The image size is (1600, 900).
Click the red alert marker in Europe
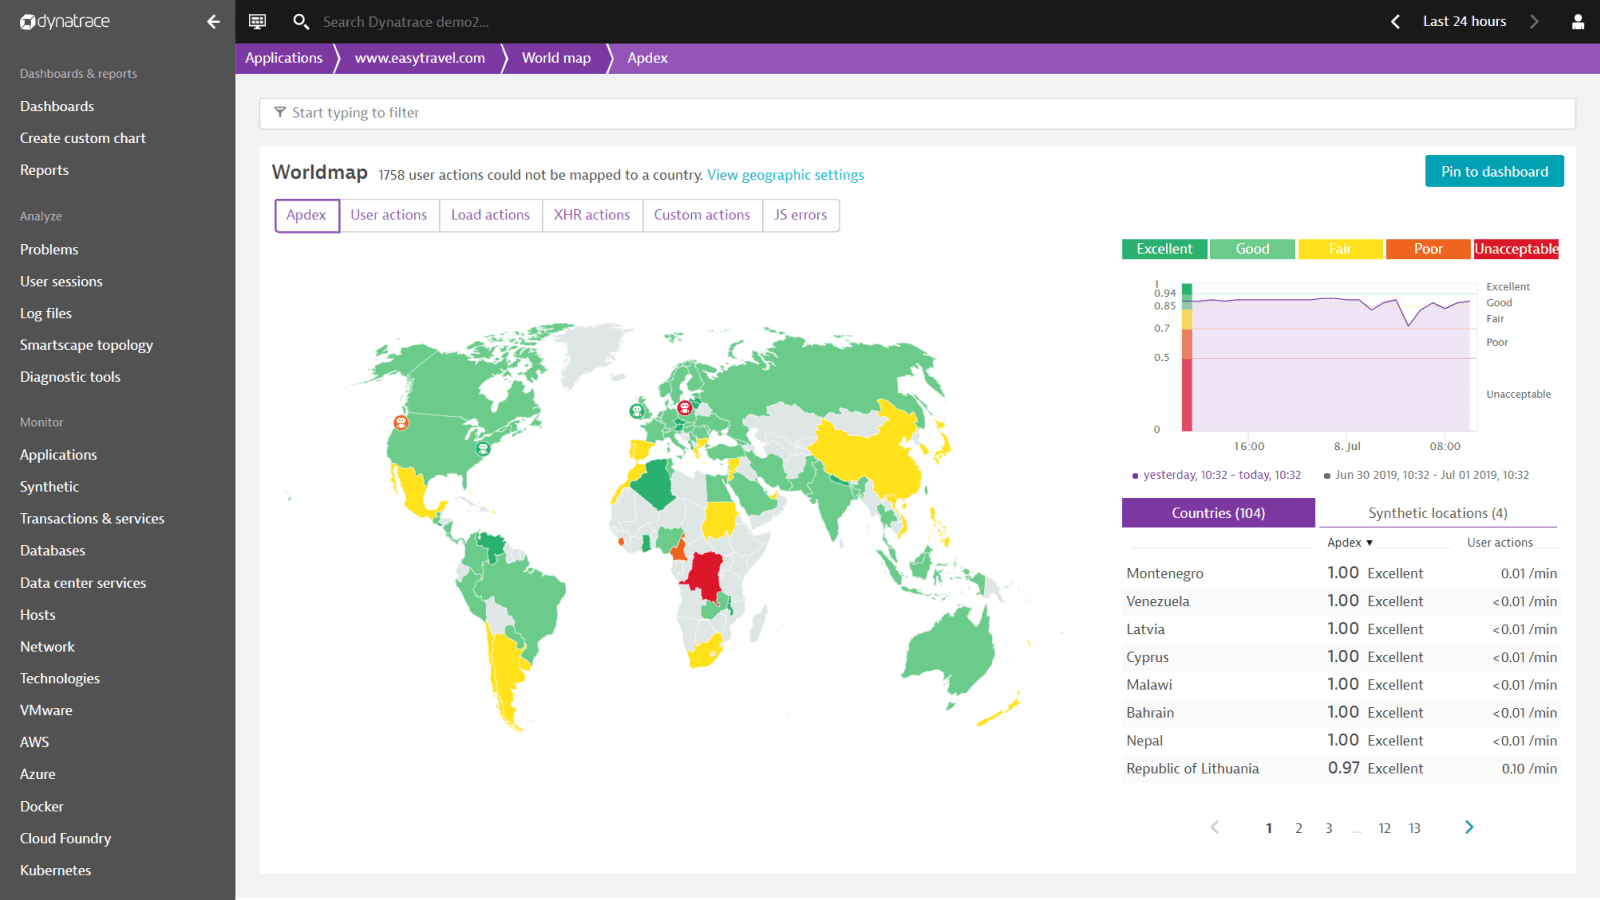[x=684, y=407]
